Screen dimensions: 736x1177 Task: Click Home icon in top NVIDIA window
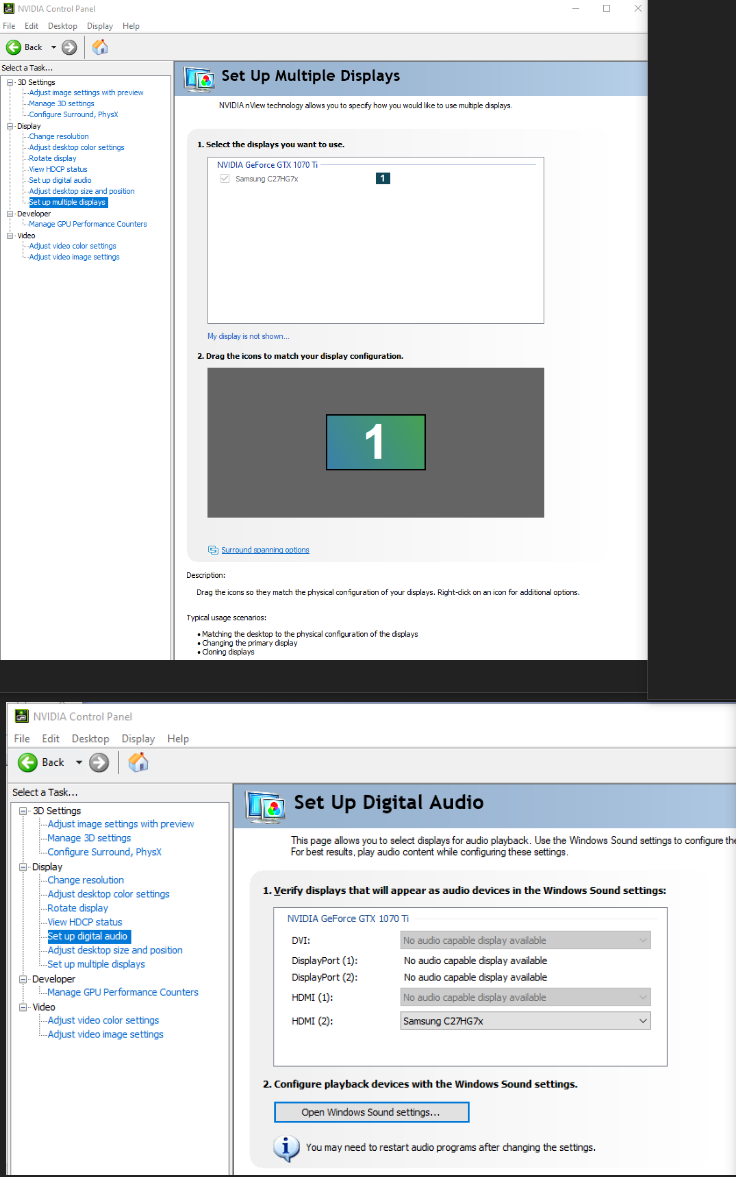click(100, 47)
